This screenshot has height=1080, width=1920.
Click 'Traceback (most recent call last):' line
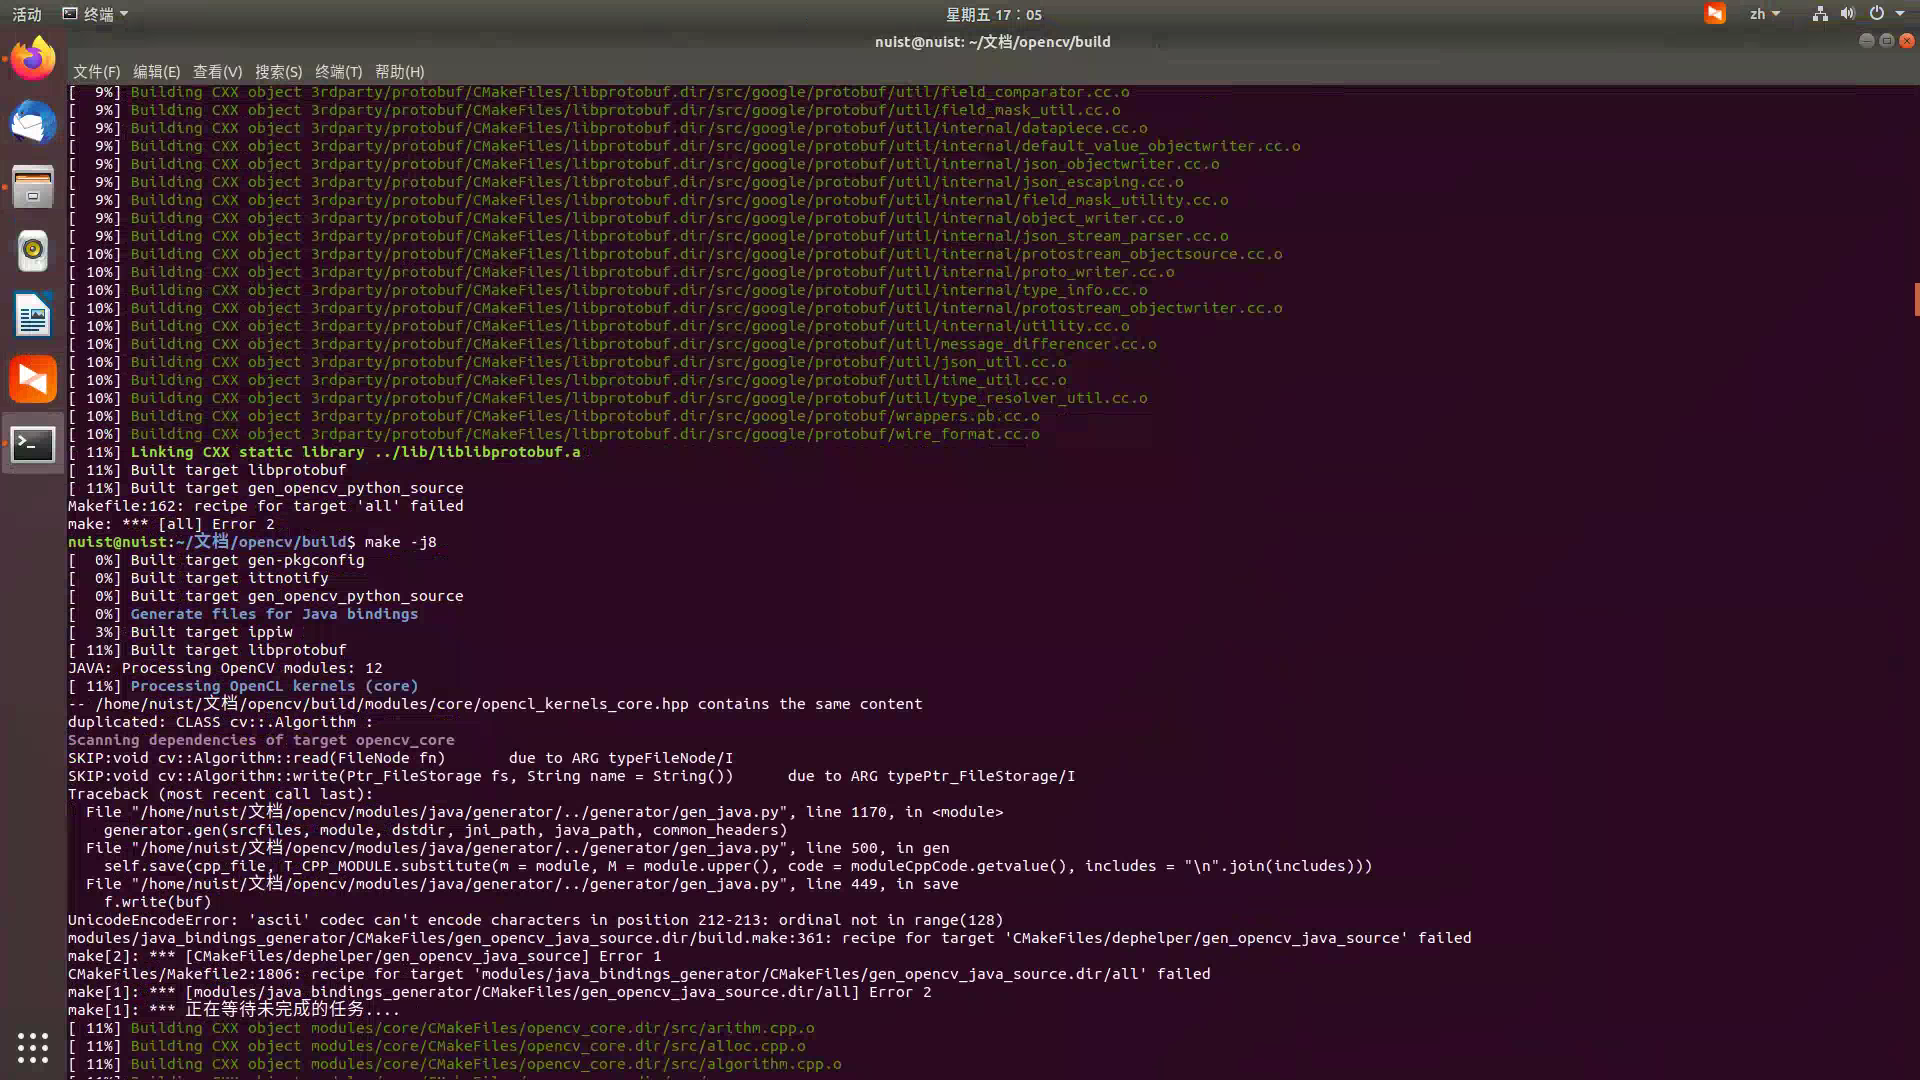click(x=220, y=794)
